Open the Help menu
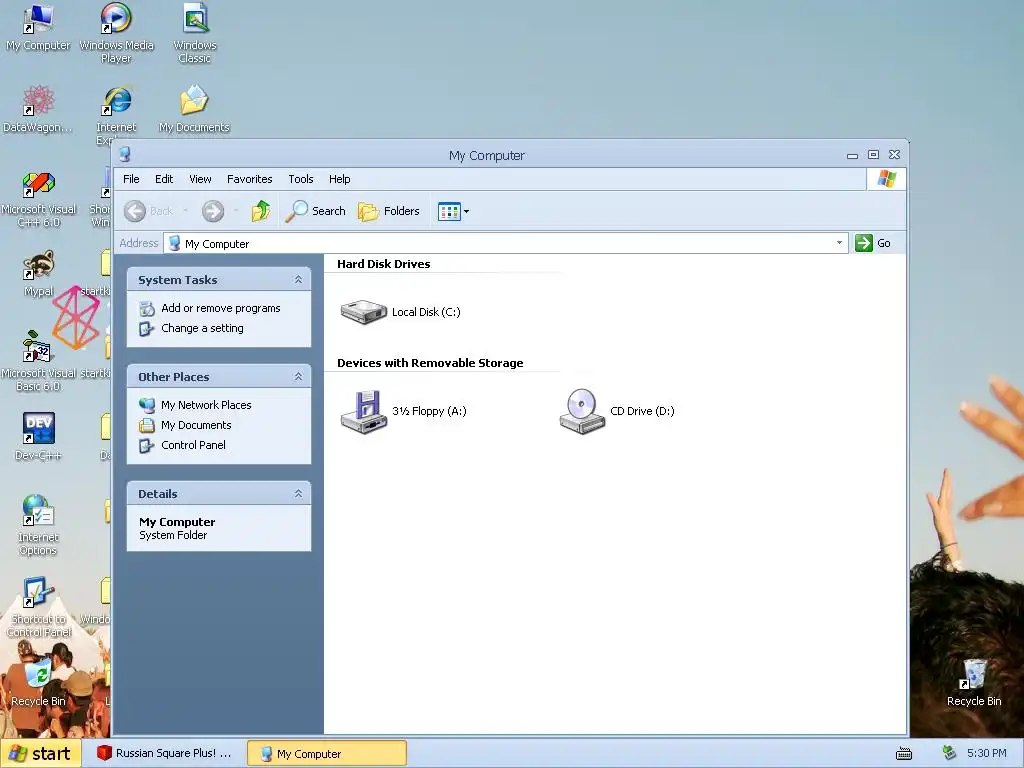This screenshot has width=1024, height=768. pyautogui.click(x=339, y=179)
